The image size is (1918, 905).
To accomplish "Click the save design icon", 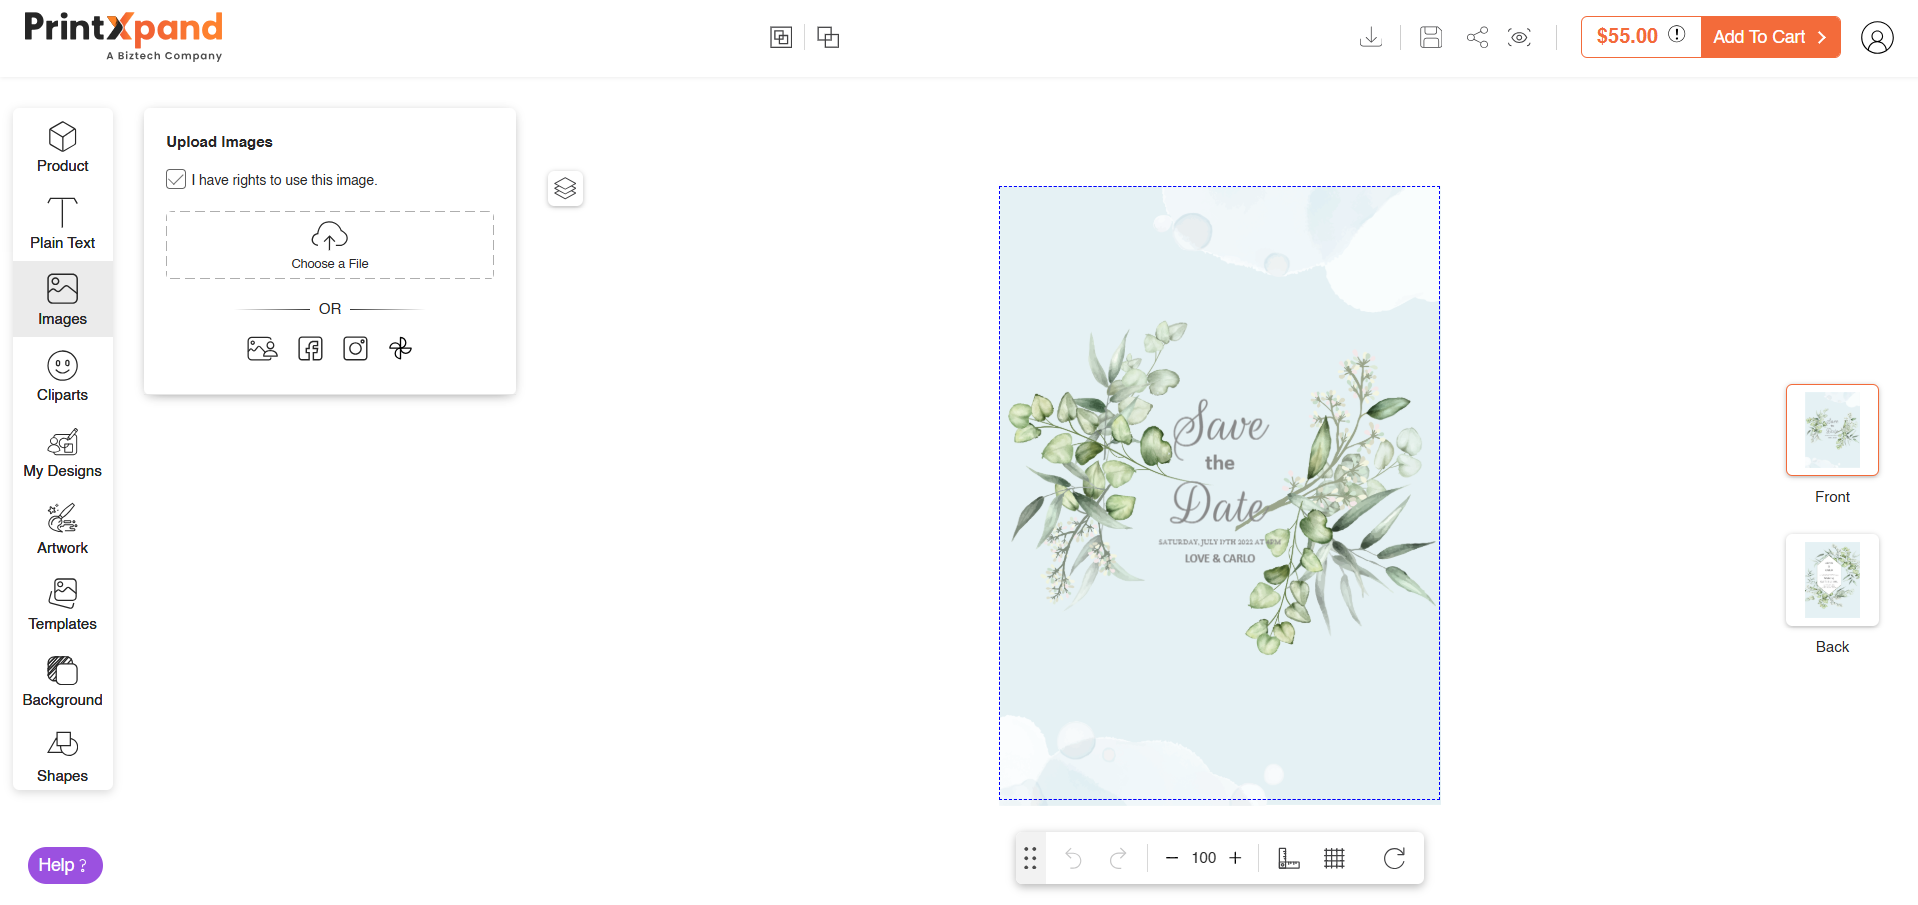I will tap(1431, 37).
